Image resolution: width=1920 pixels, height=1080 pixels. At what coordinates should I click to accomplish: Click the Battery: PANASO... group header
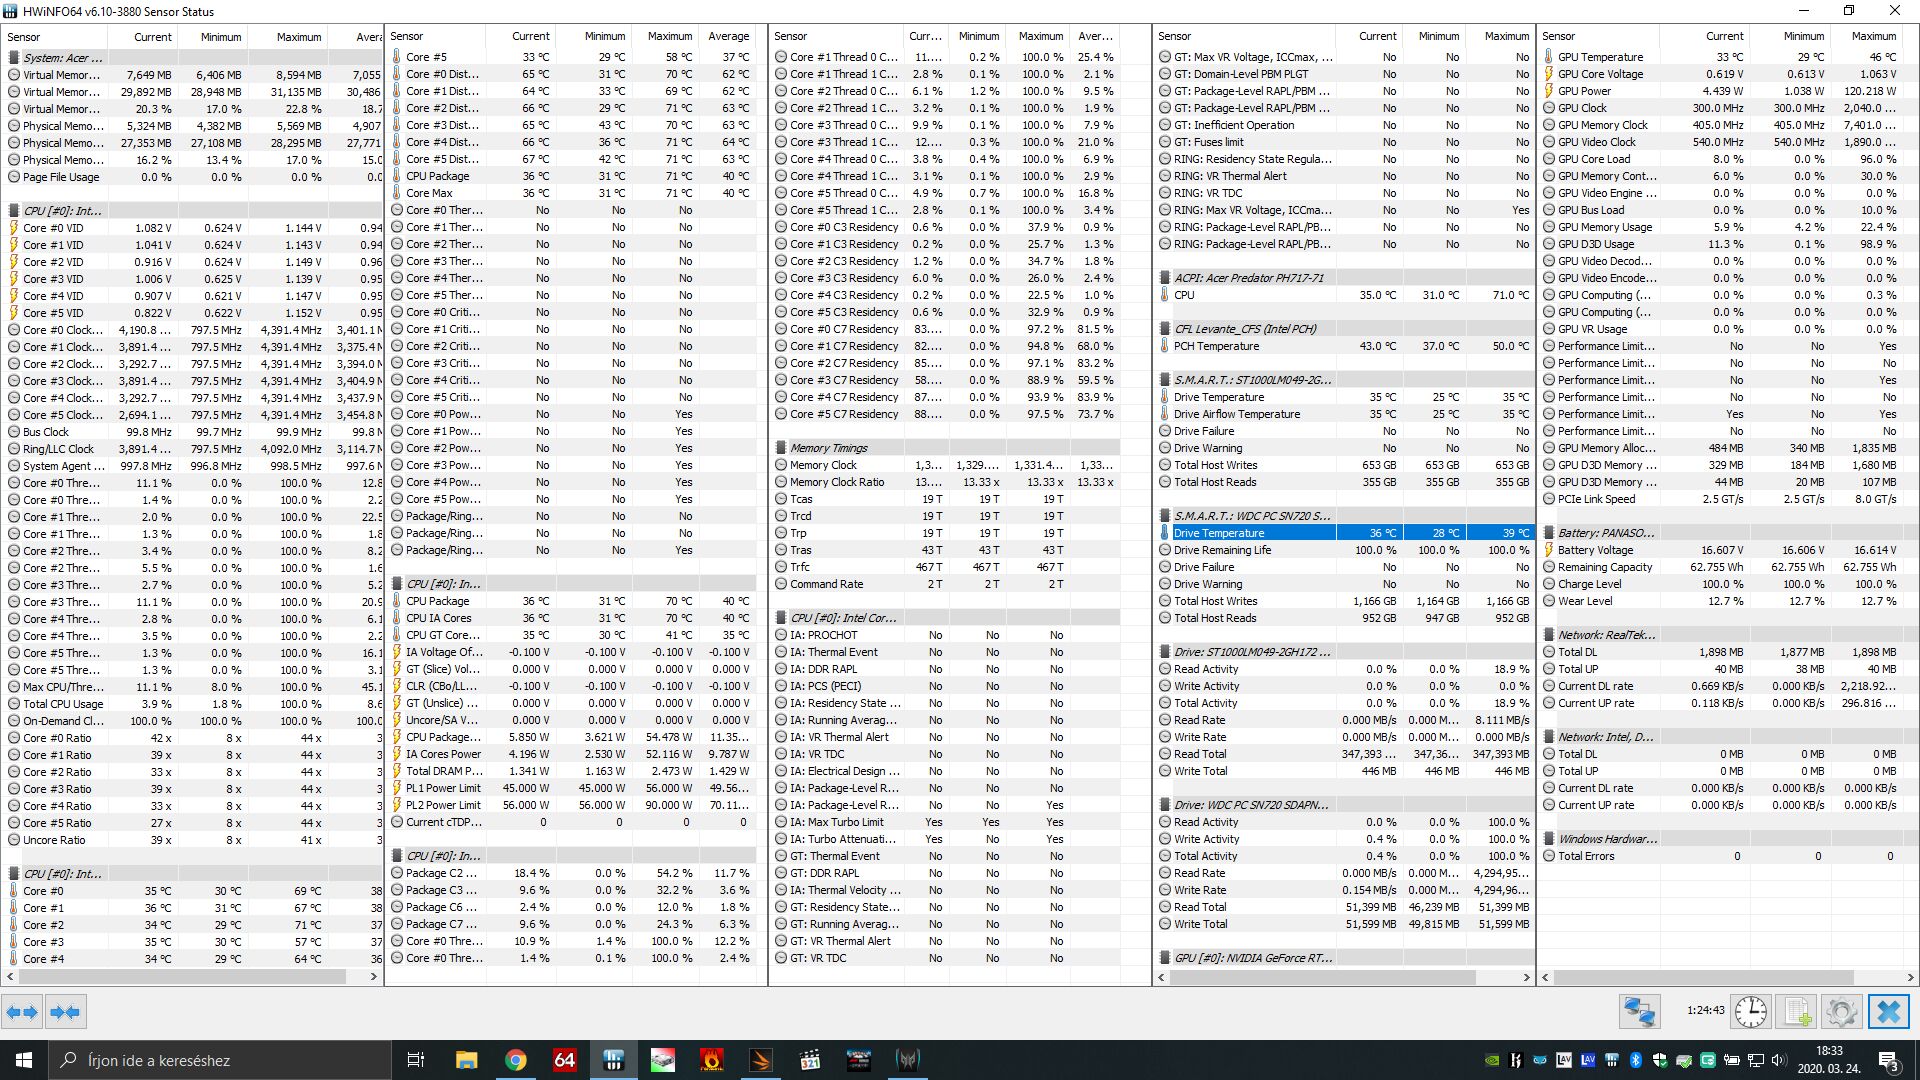click(1606, 533)
